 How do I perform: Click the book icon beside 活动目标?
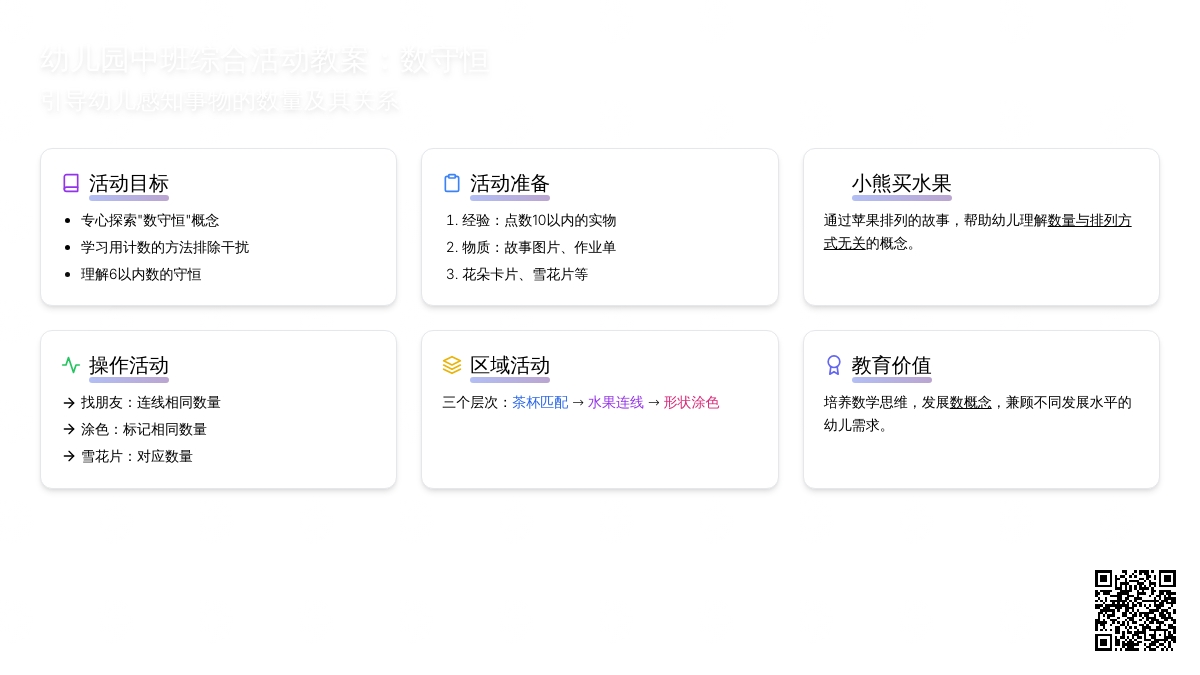click(71, 183)
